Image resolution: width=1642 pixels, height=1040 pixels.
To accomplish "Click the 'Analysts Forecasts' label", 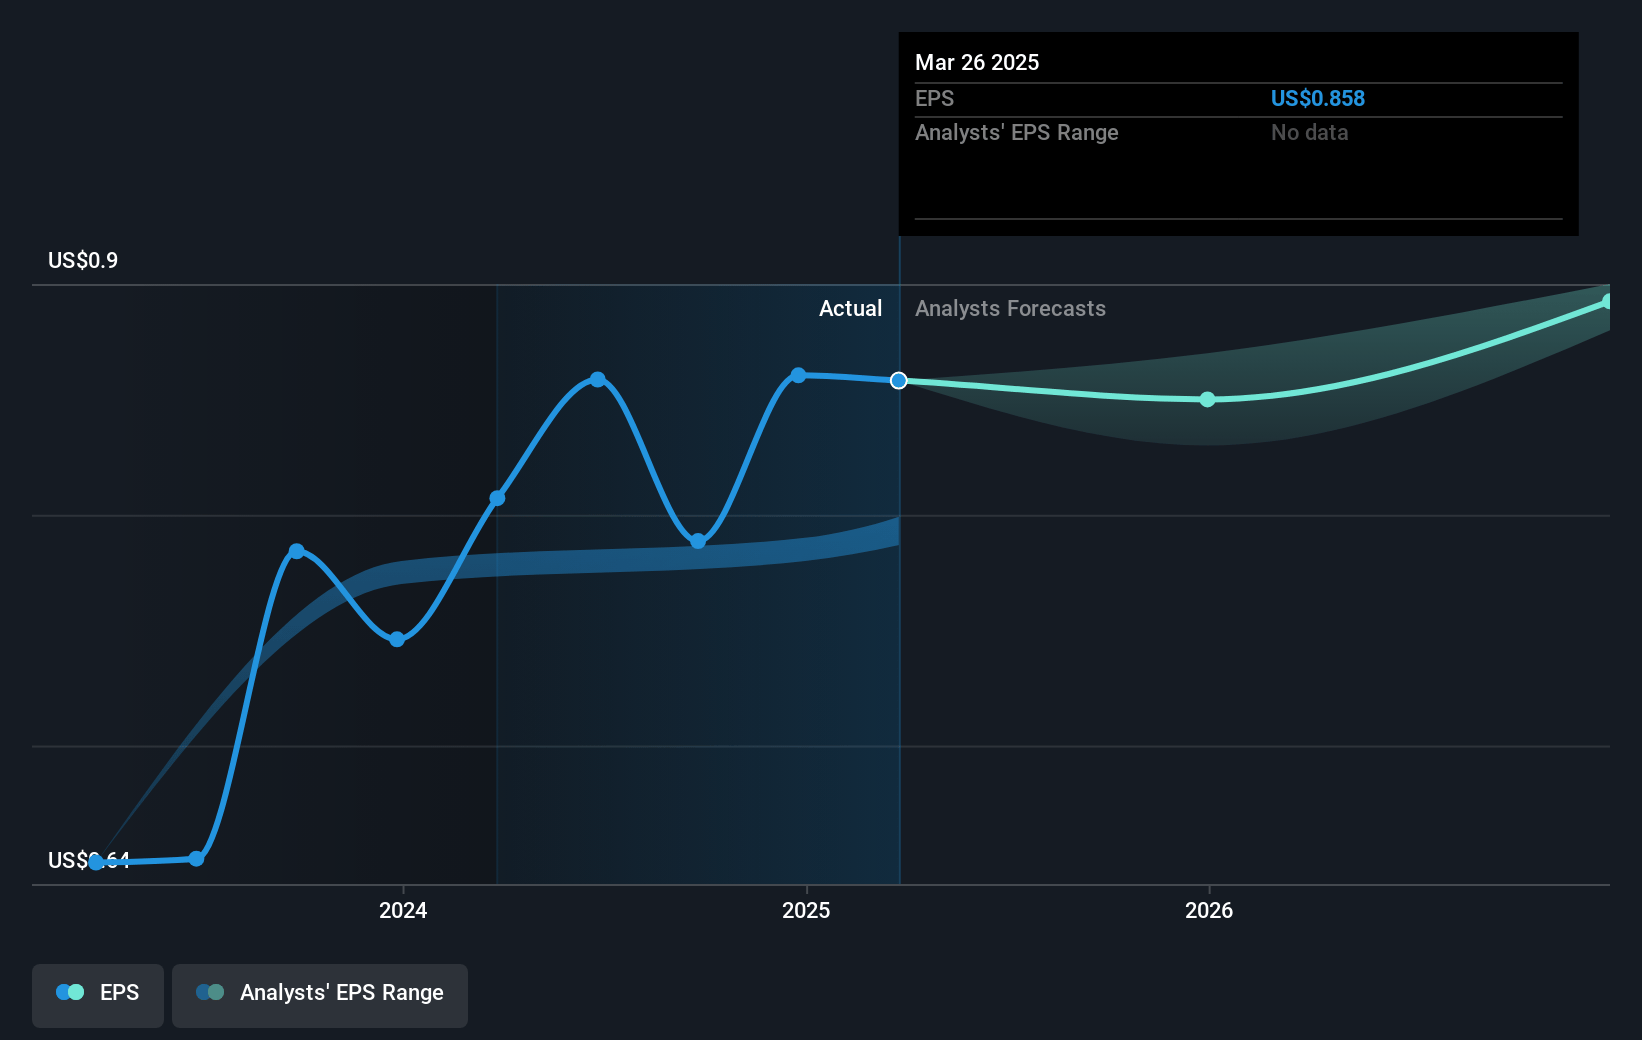I will 1010,308.
